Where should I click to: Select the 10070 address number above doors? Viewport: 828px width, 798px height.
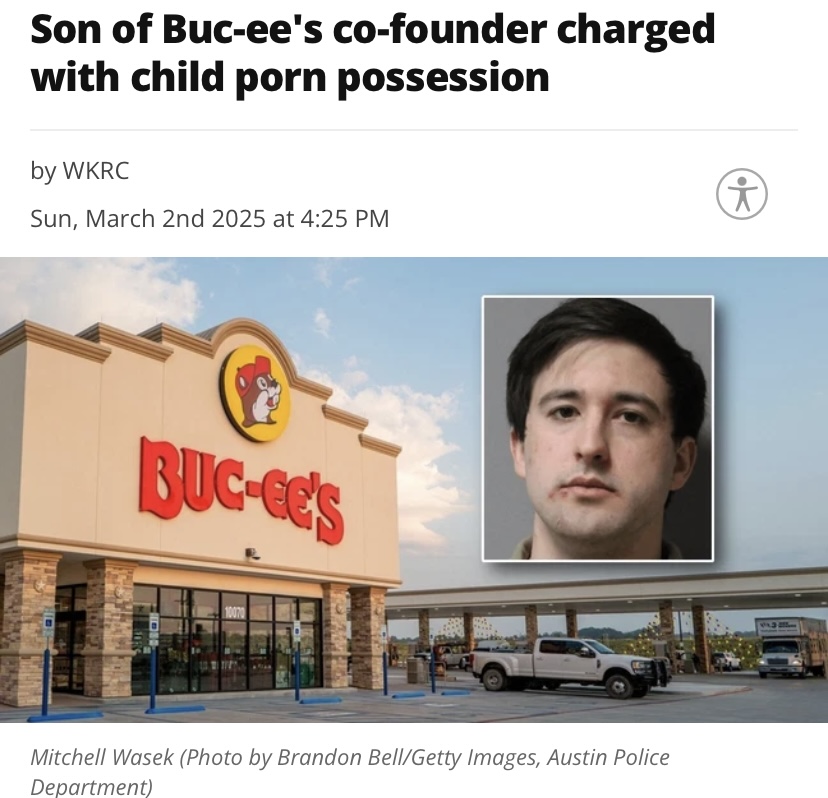pos(233,612)
